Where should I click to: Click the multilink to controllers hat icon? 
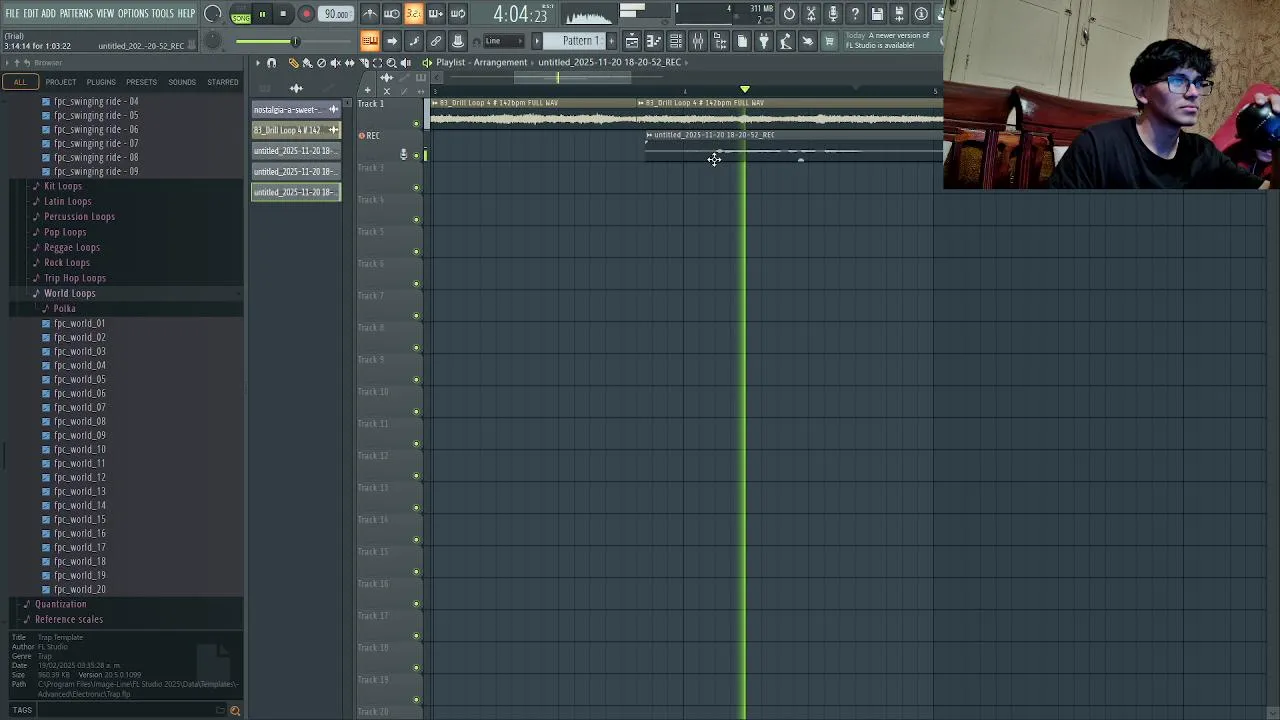pyautogui.click(x=457, y=41)
